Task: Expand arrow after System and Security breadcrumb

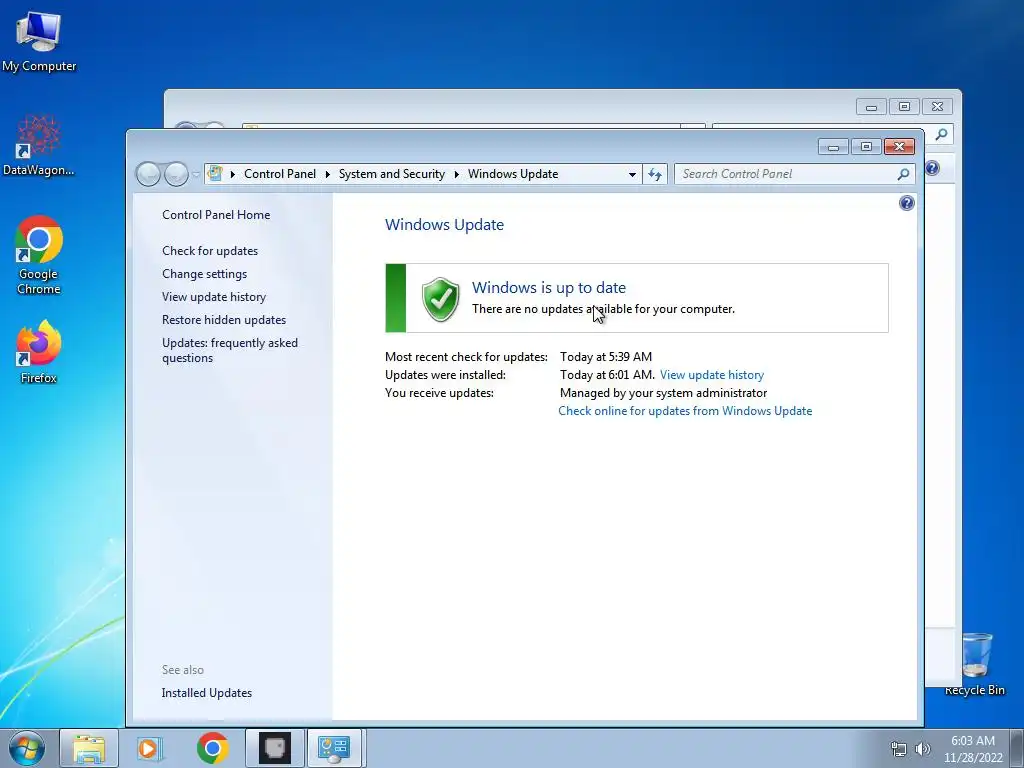Action: pos(456,174)
